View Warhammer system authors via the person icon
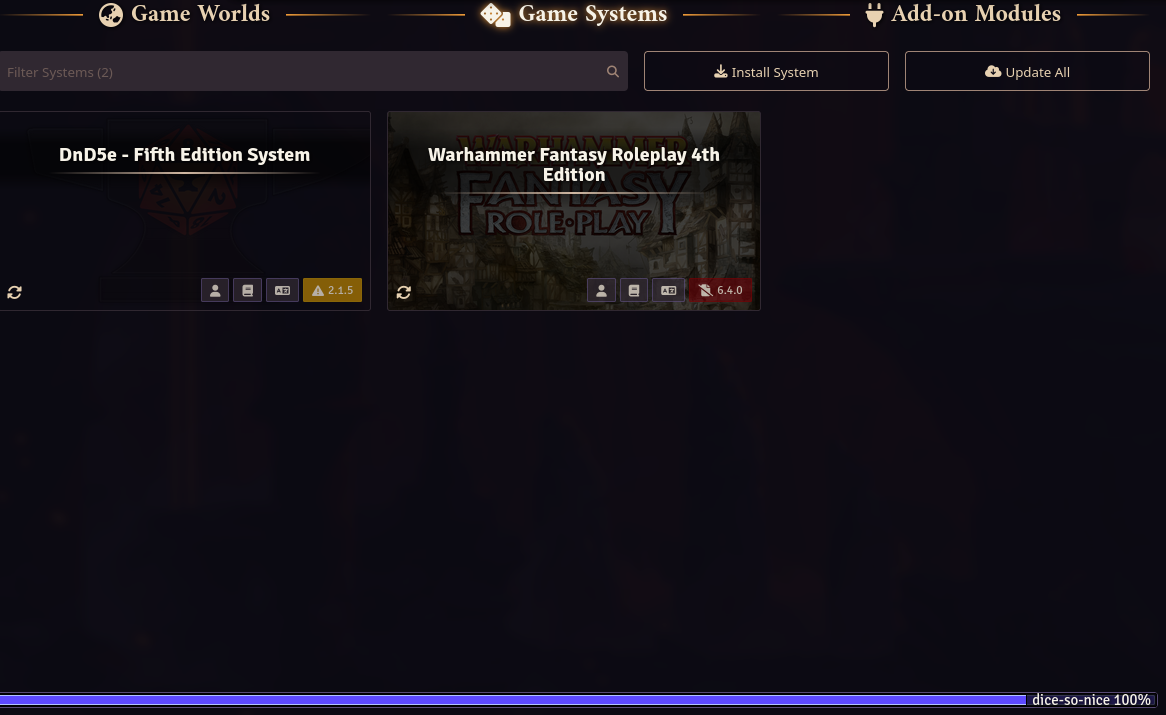1166x715 pixels. tap(601, 290)
